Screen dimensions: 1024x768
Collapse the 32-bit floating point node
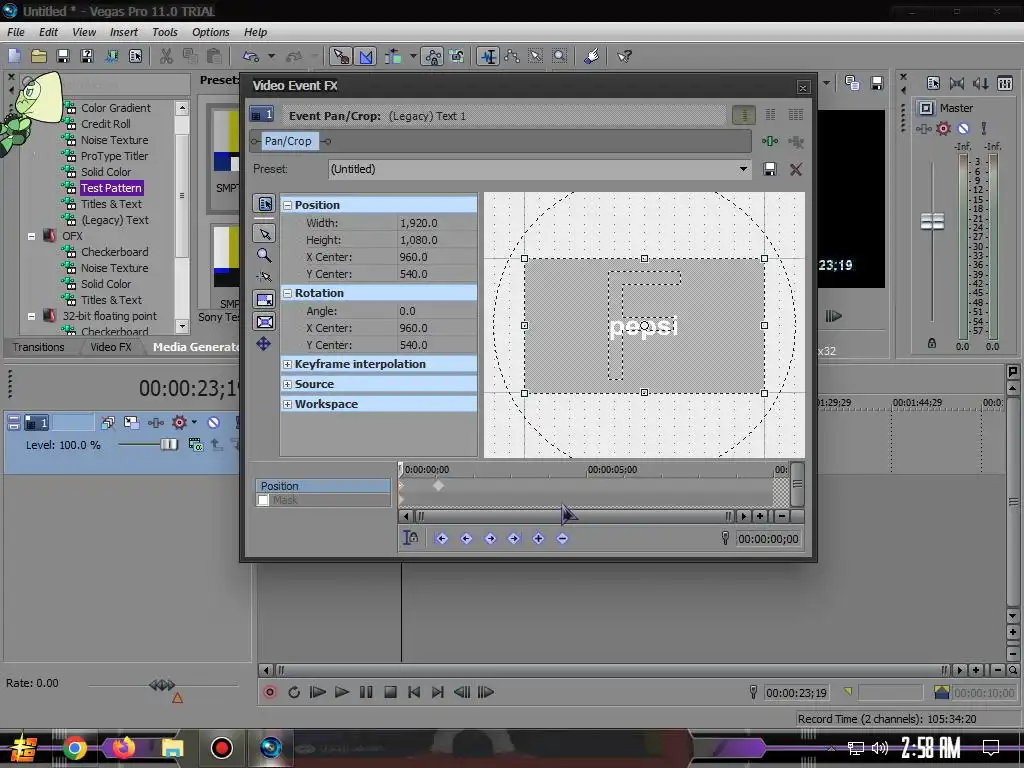(x=31, y=316)
